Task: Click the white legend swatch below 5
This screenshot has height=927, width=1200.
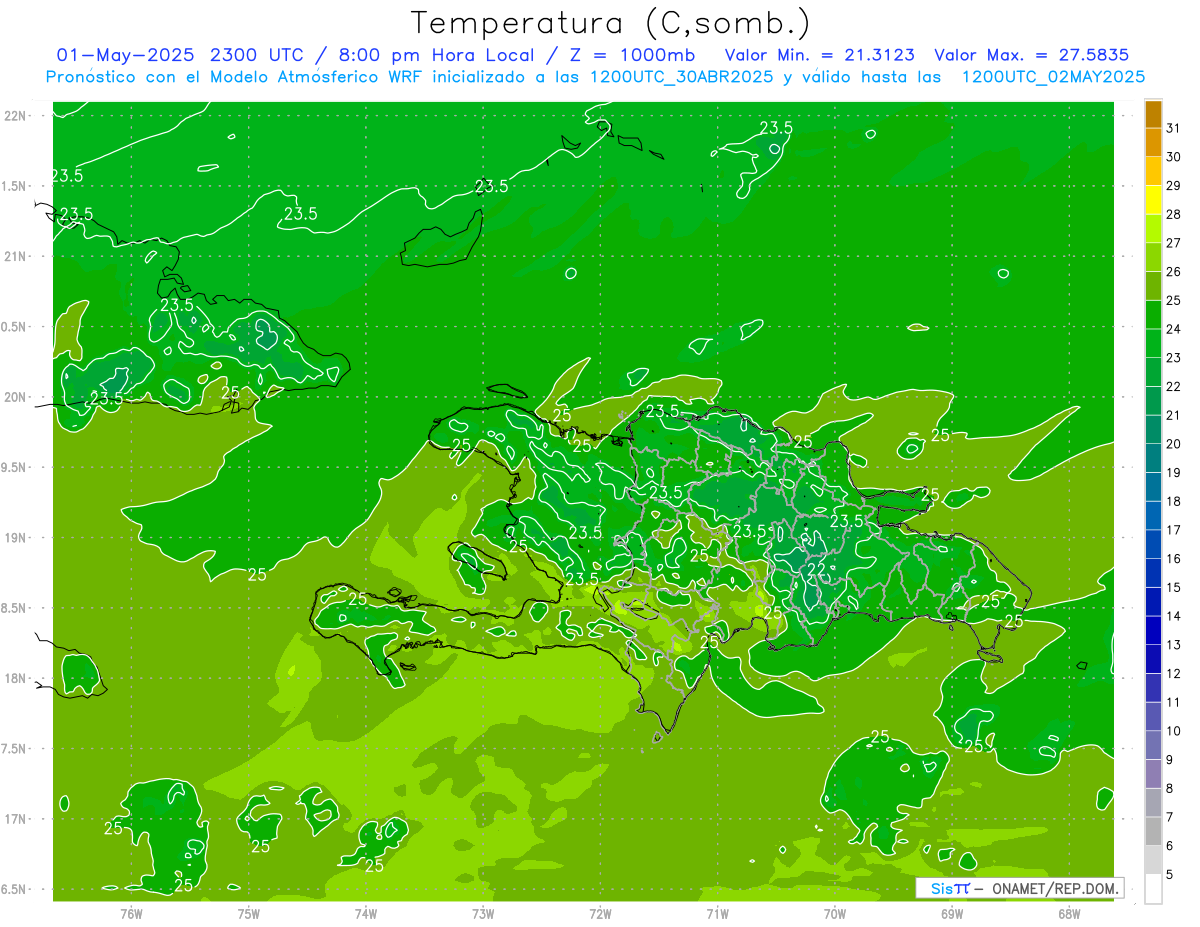Action: pos(1153,889)
